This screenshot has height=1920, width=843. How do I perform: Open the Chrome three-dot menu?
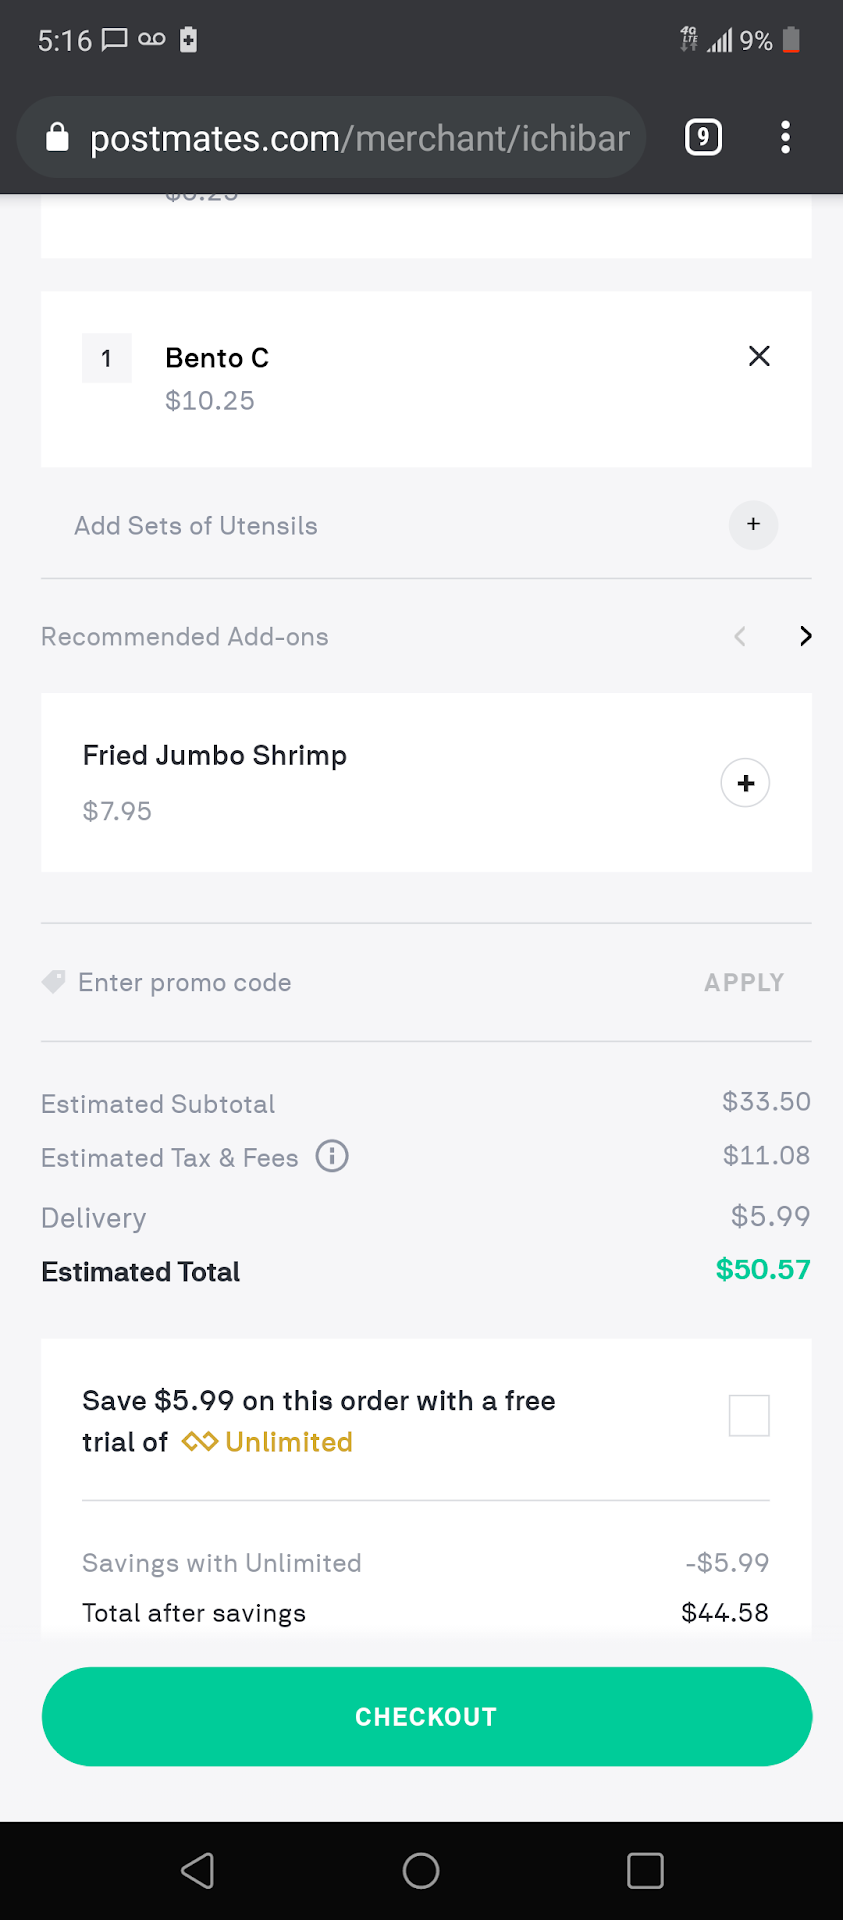pyautogui.click(x=785, y=137)
